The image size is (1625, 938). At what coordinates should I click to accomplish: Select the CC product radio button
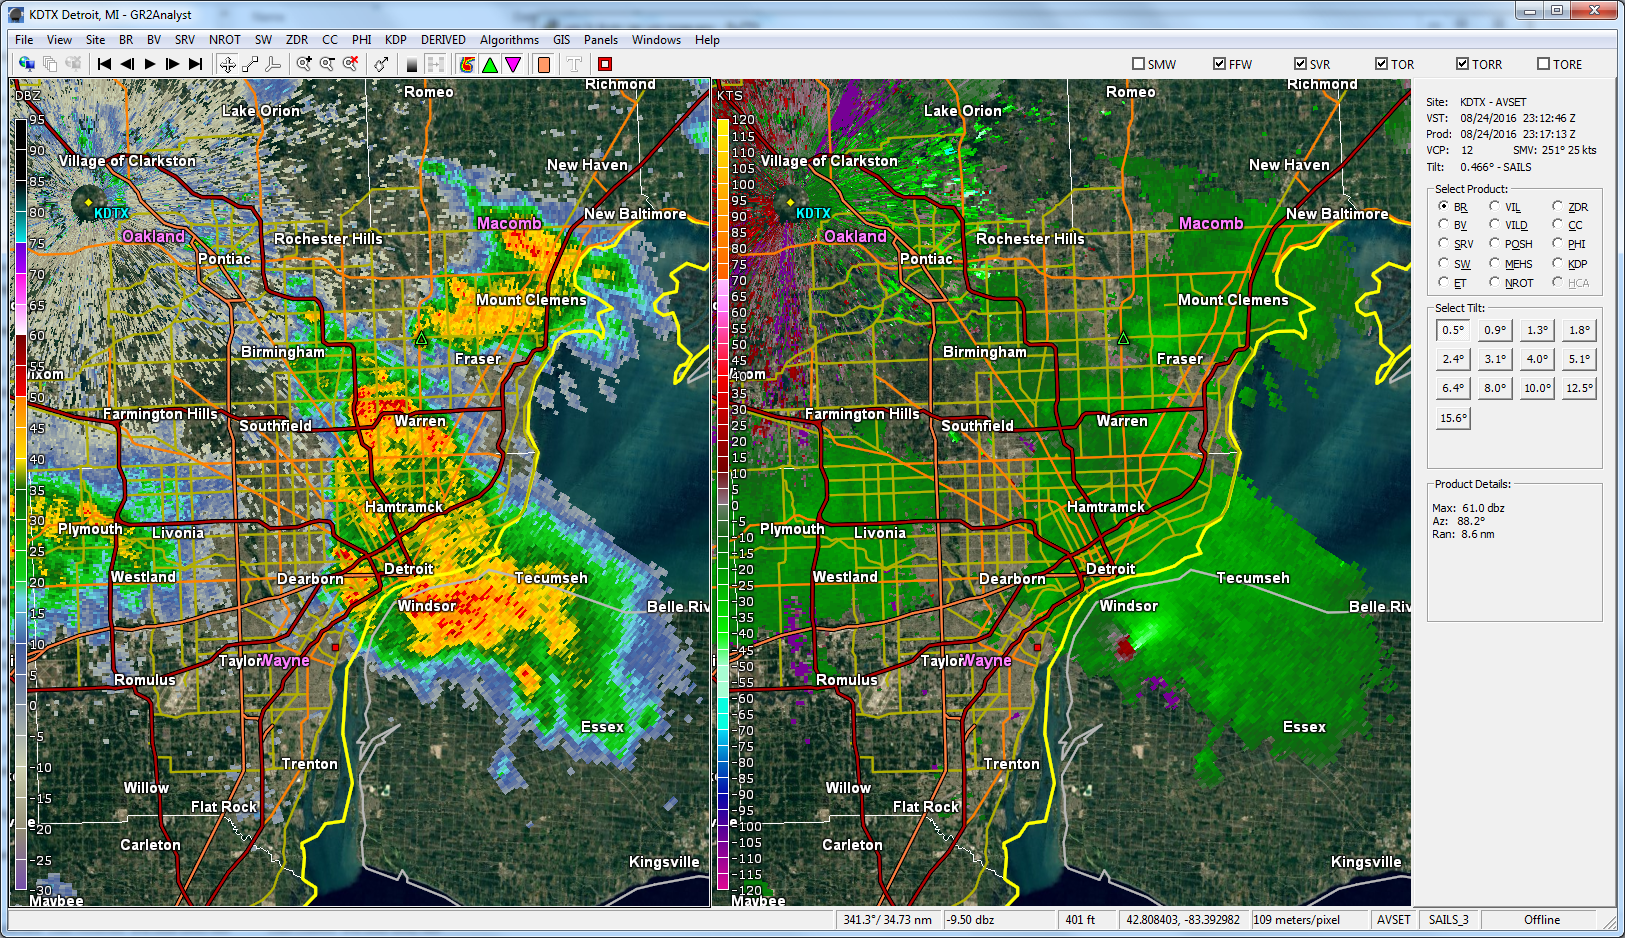tap(1557, 225)
